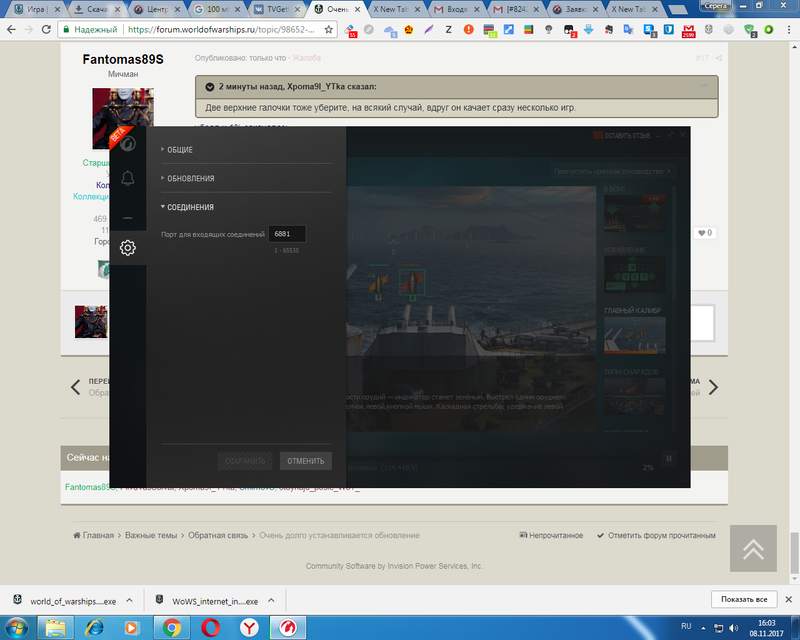Go to previous topic with left chevron

[76, 387]
